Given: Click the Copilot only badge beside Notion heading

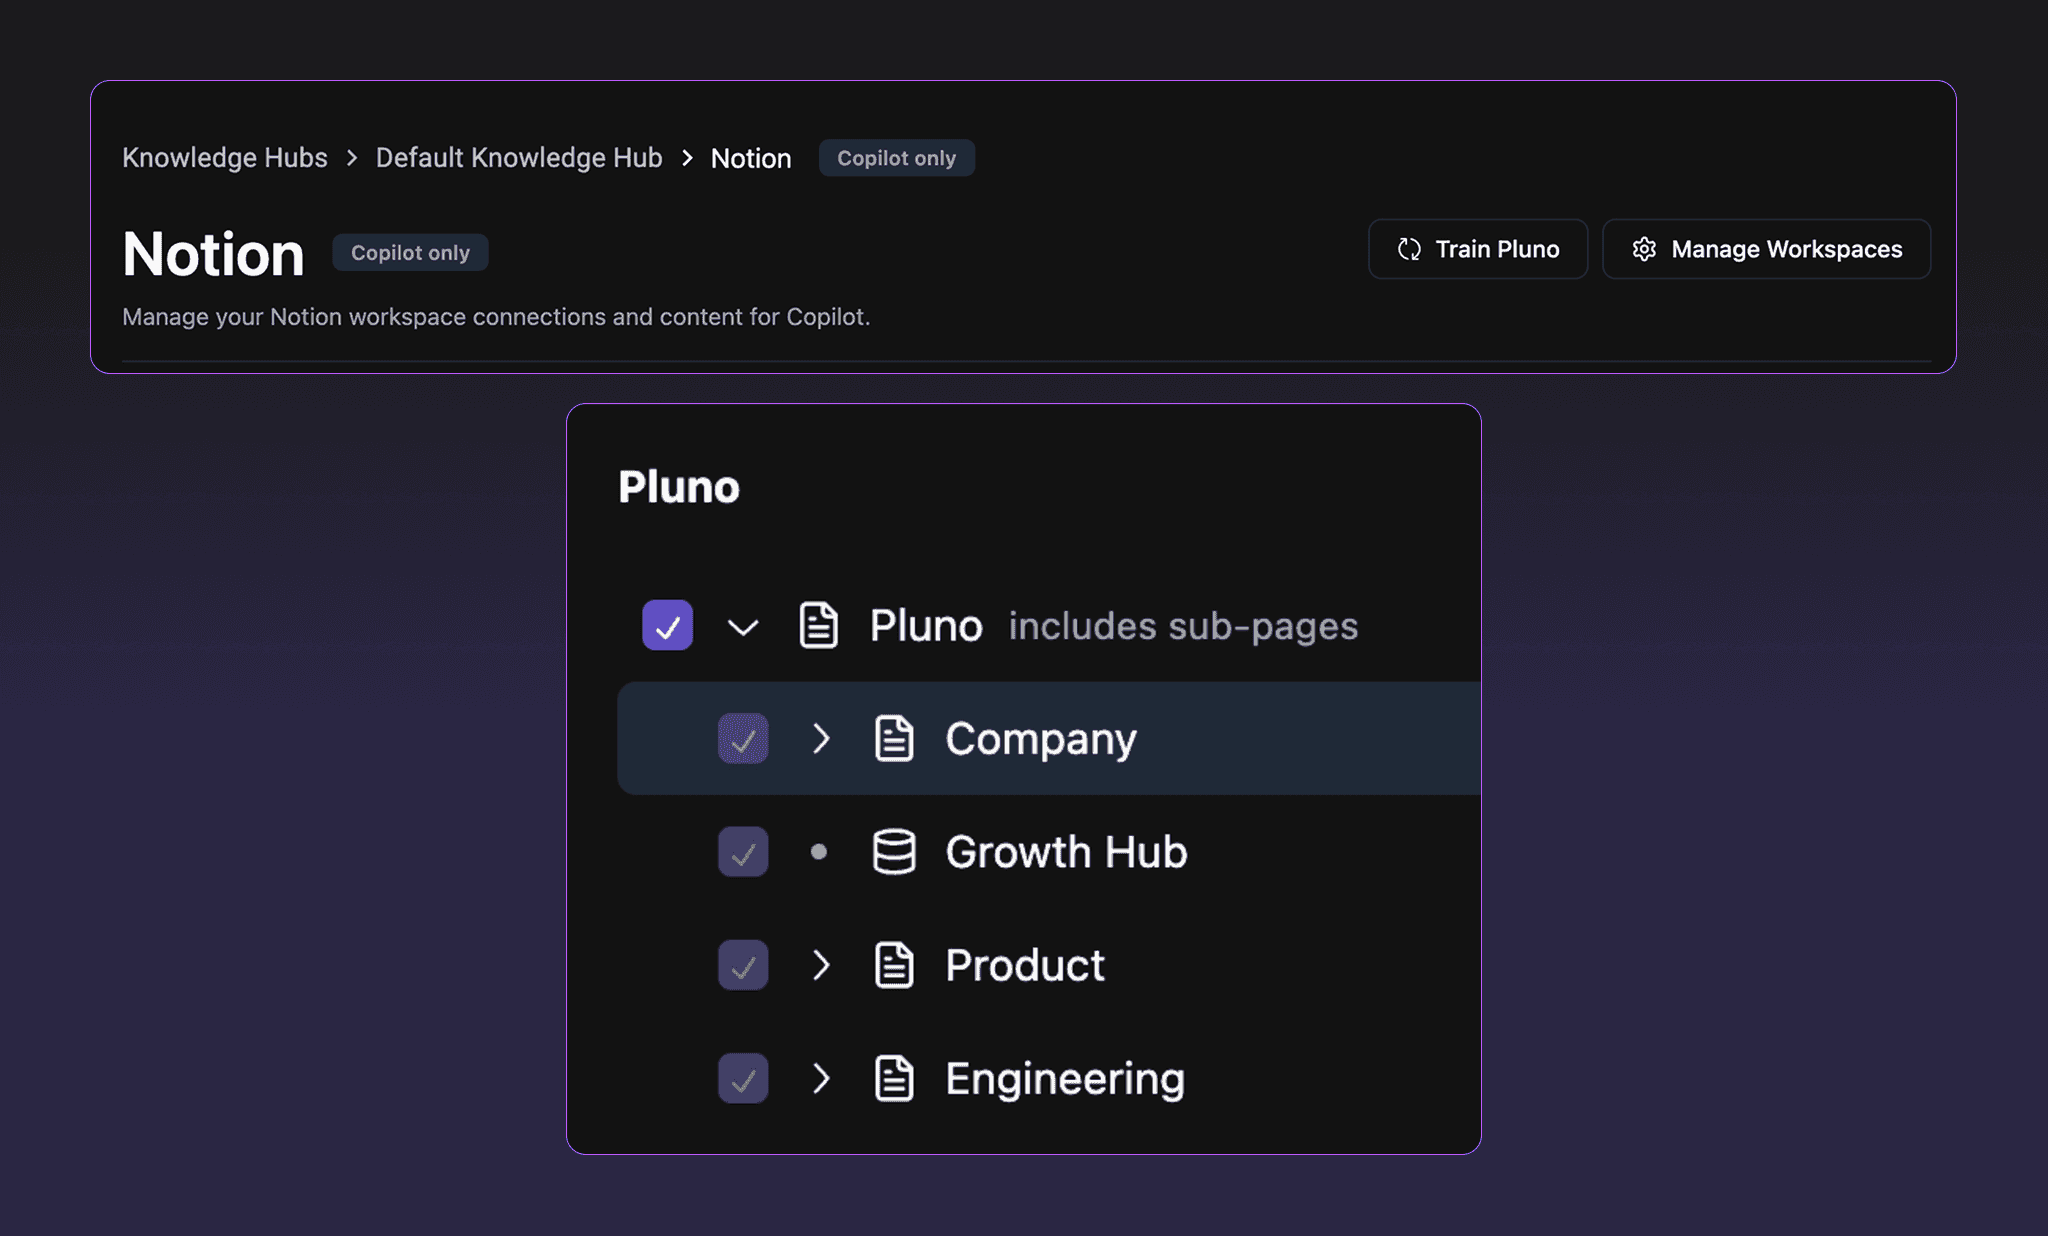Looking at the screenshot, I should 410,252.
